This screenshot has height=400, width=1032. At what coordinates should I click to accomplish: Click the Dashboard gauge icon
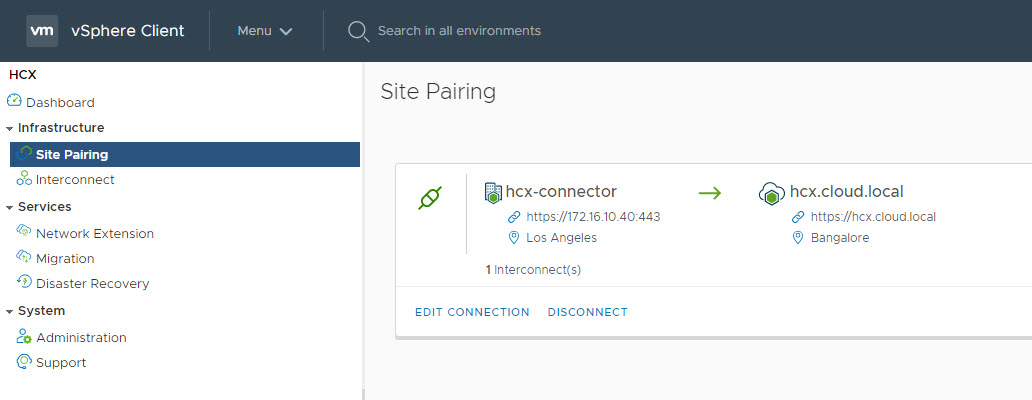click(14, 101)
